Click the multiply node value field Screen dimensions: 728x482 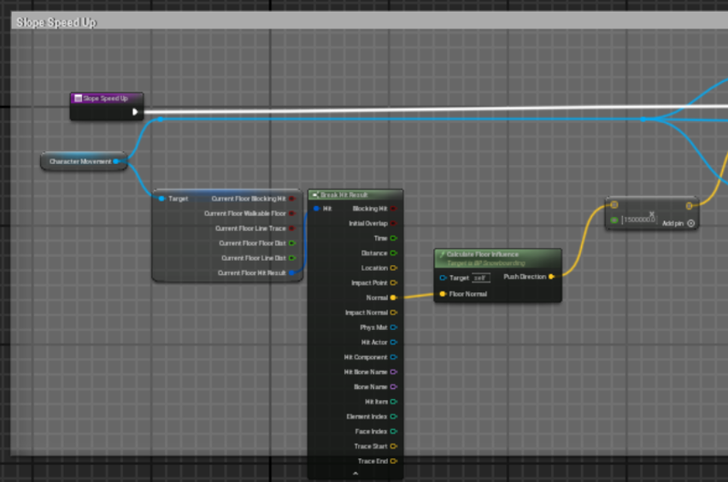(x=639, y=220)
